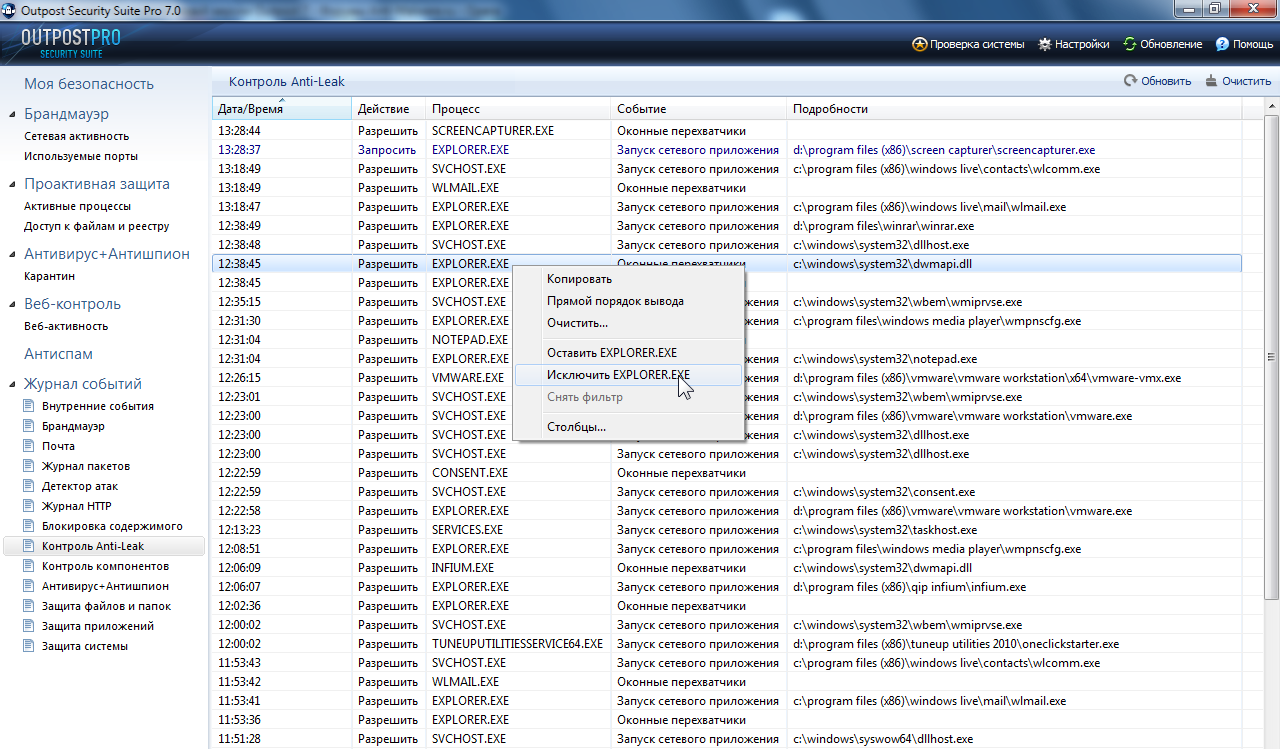Open Доступ к файлам и реестру
1280x749 pixels.
pos(97,226)
